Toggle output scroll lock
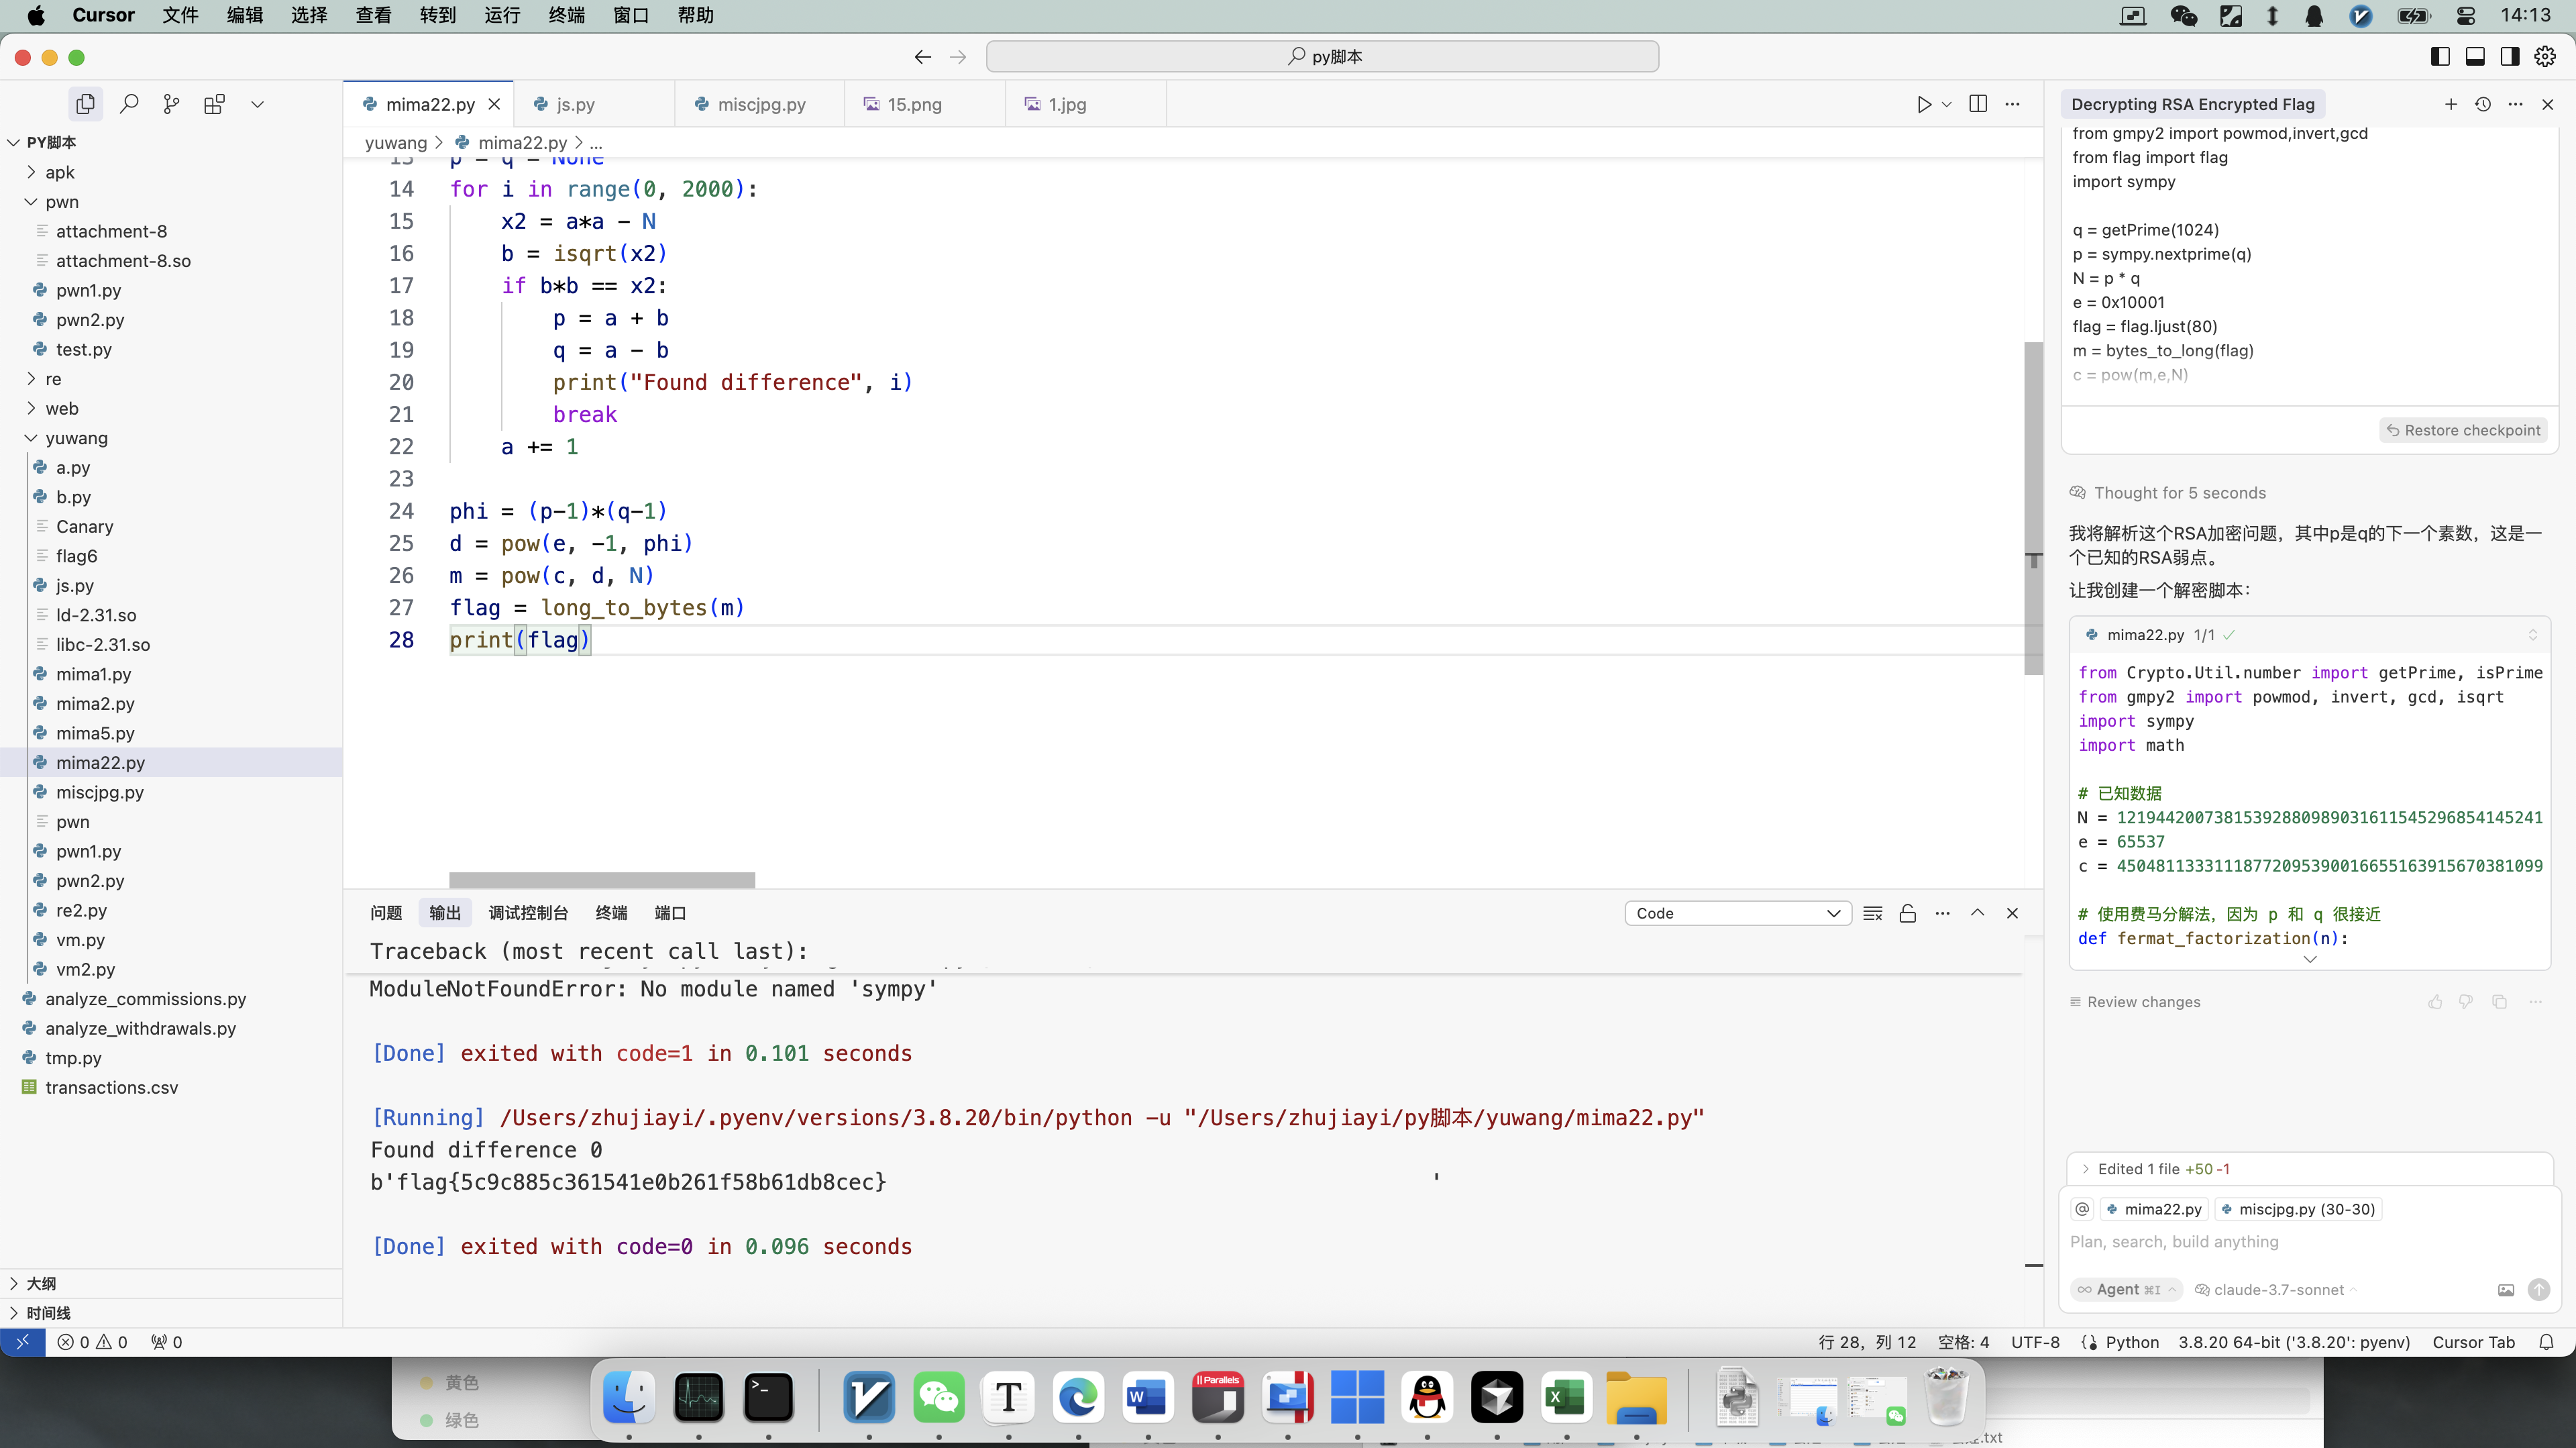The height and width of the screenshot is (1448, 2576). coord(1908,913)
